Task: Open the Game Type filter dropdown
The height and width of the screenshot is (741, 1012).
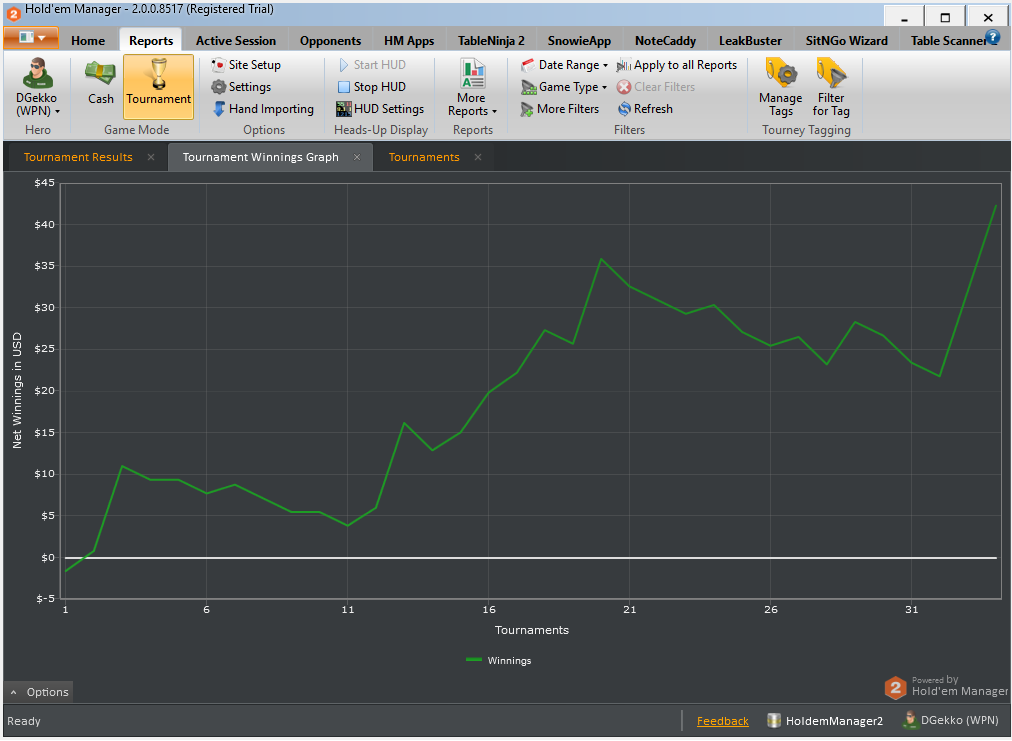Action: (564, 86)
